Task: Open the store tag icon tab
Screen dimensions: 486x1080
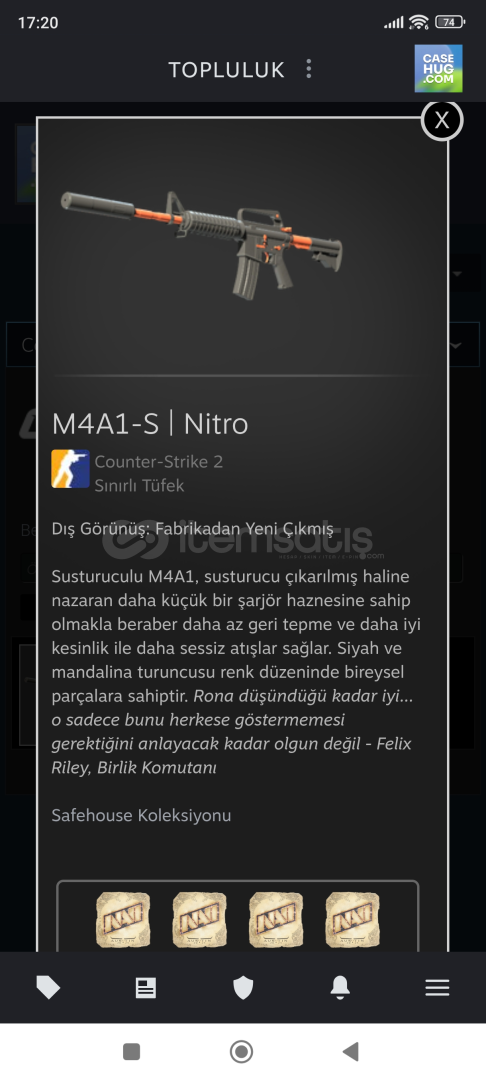Action: coord(48,988)
